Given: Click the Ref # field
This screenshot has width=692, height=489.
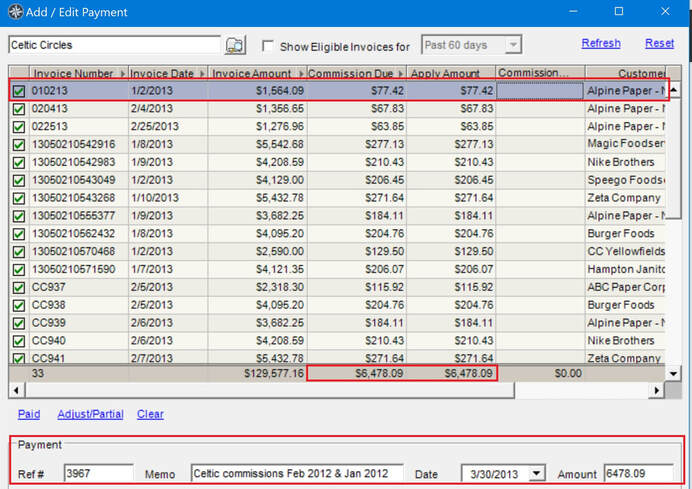Looking at the screenshot, I should pyautogui.click(x=99, y=474).
